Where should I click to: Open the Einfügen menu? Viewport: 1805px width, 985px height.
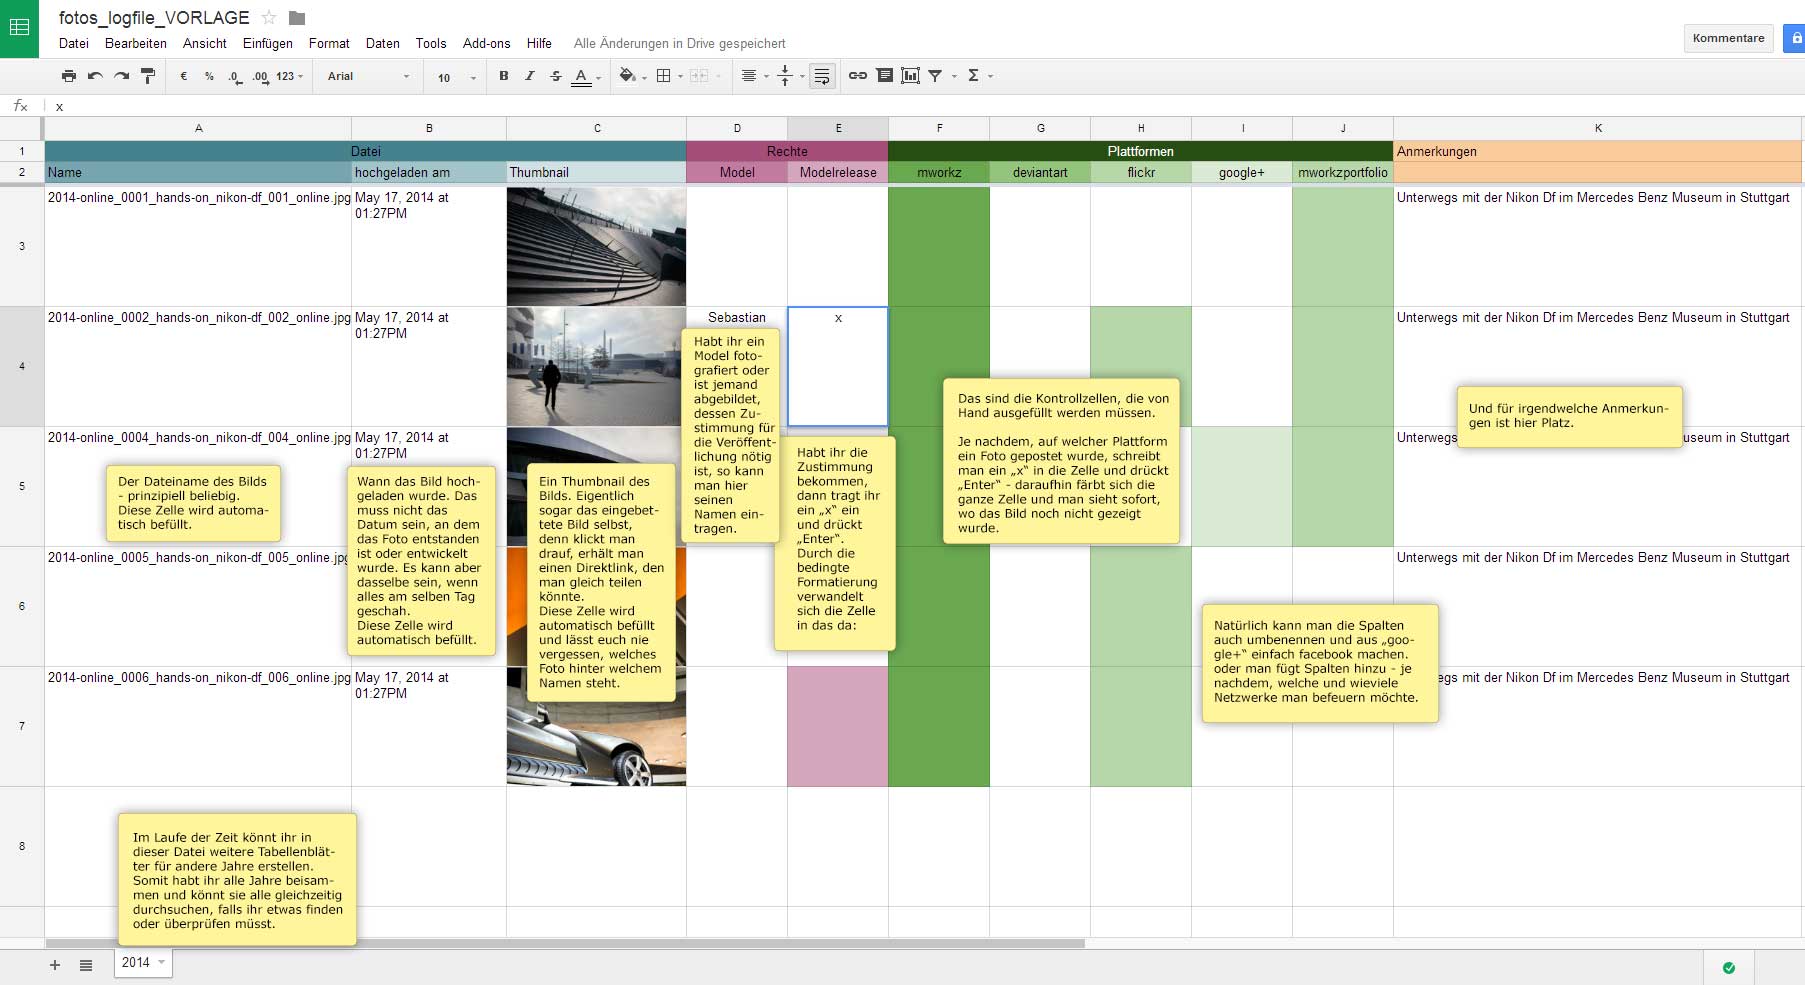click(x=267, y=43)
